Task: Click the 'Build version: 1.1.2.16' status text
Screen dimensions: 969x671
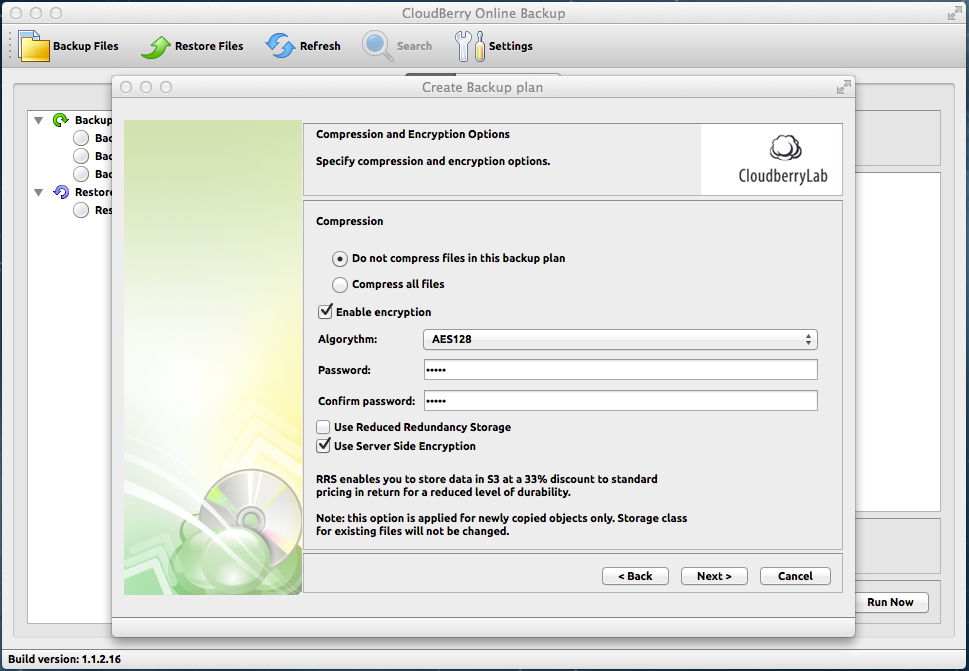Action: pos(64,659)
